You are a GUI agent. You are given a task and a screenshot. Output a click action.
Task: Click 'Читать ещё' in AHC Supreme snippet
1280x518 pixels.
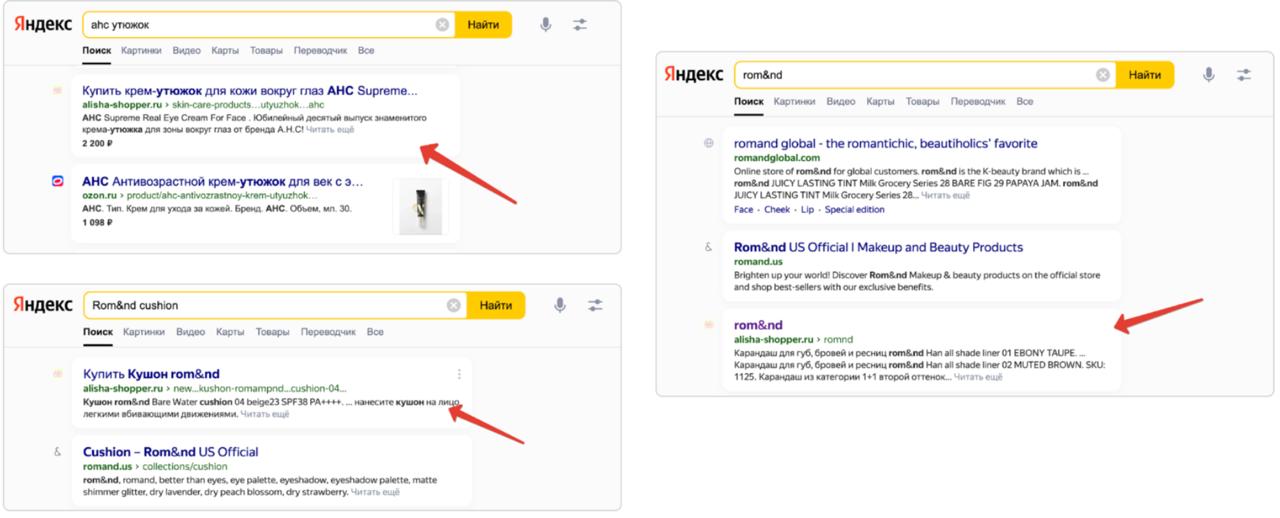point(329,129)
